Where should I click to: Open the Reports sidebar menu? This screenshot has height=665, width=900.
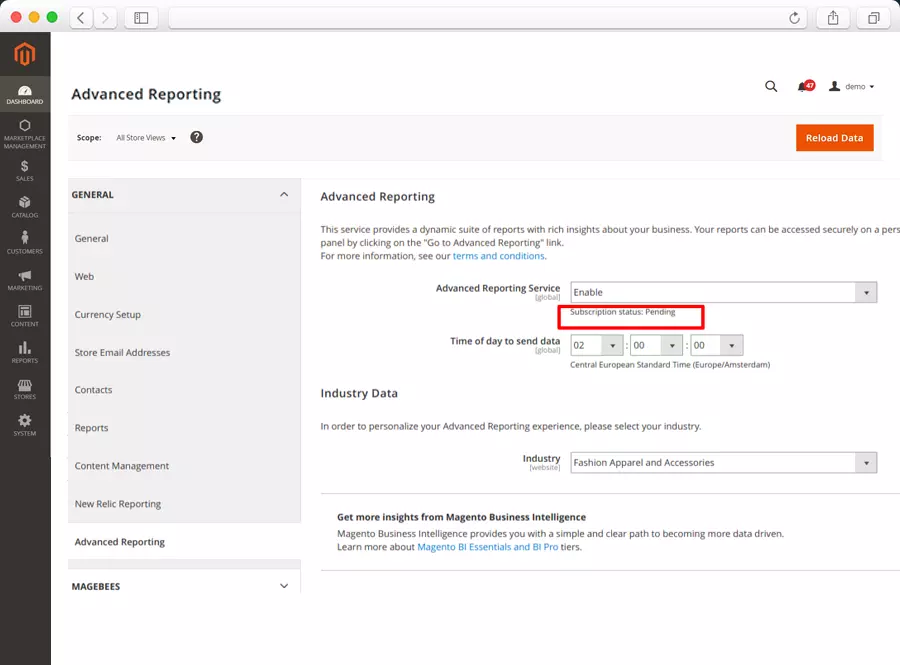coord(25,352)
